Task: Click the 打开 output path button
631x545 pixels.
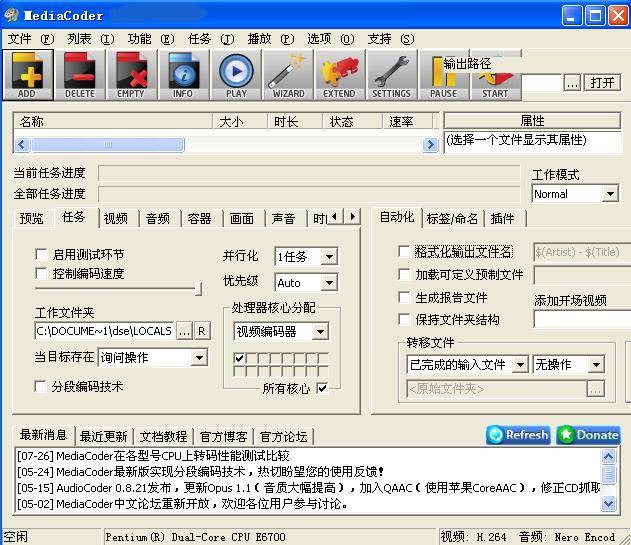Action: (602, 83)
